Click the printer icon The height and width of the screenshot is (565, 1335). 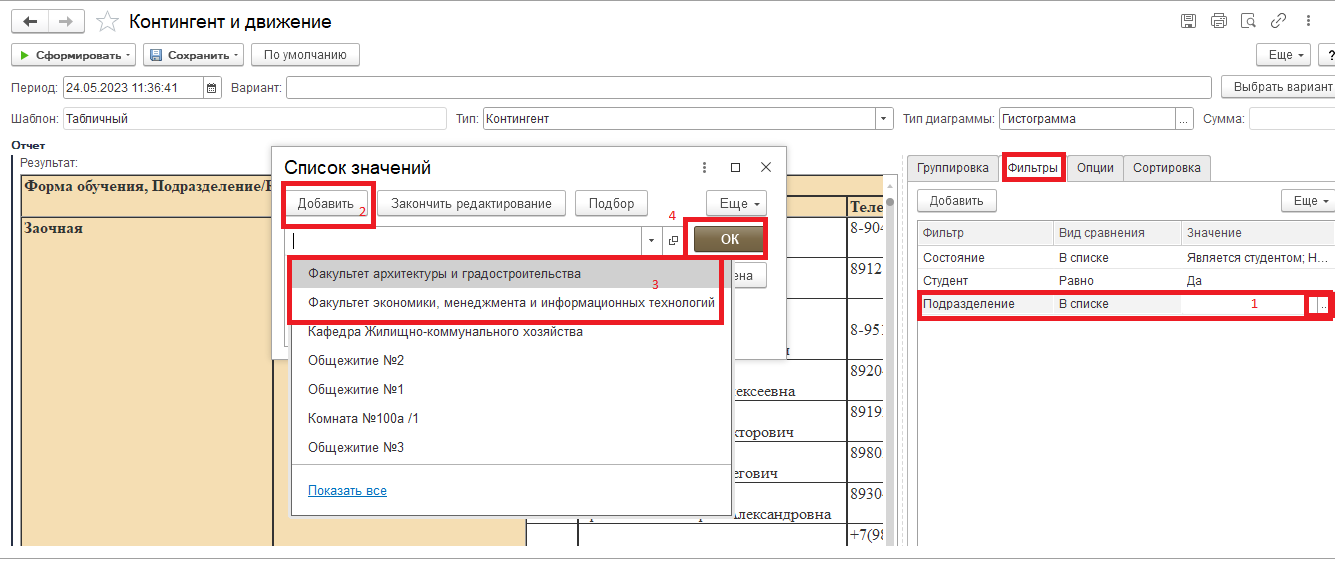(1218, 21)
